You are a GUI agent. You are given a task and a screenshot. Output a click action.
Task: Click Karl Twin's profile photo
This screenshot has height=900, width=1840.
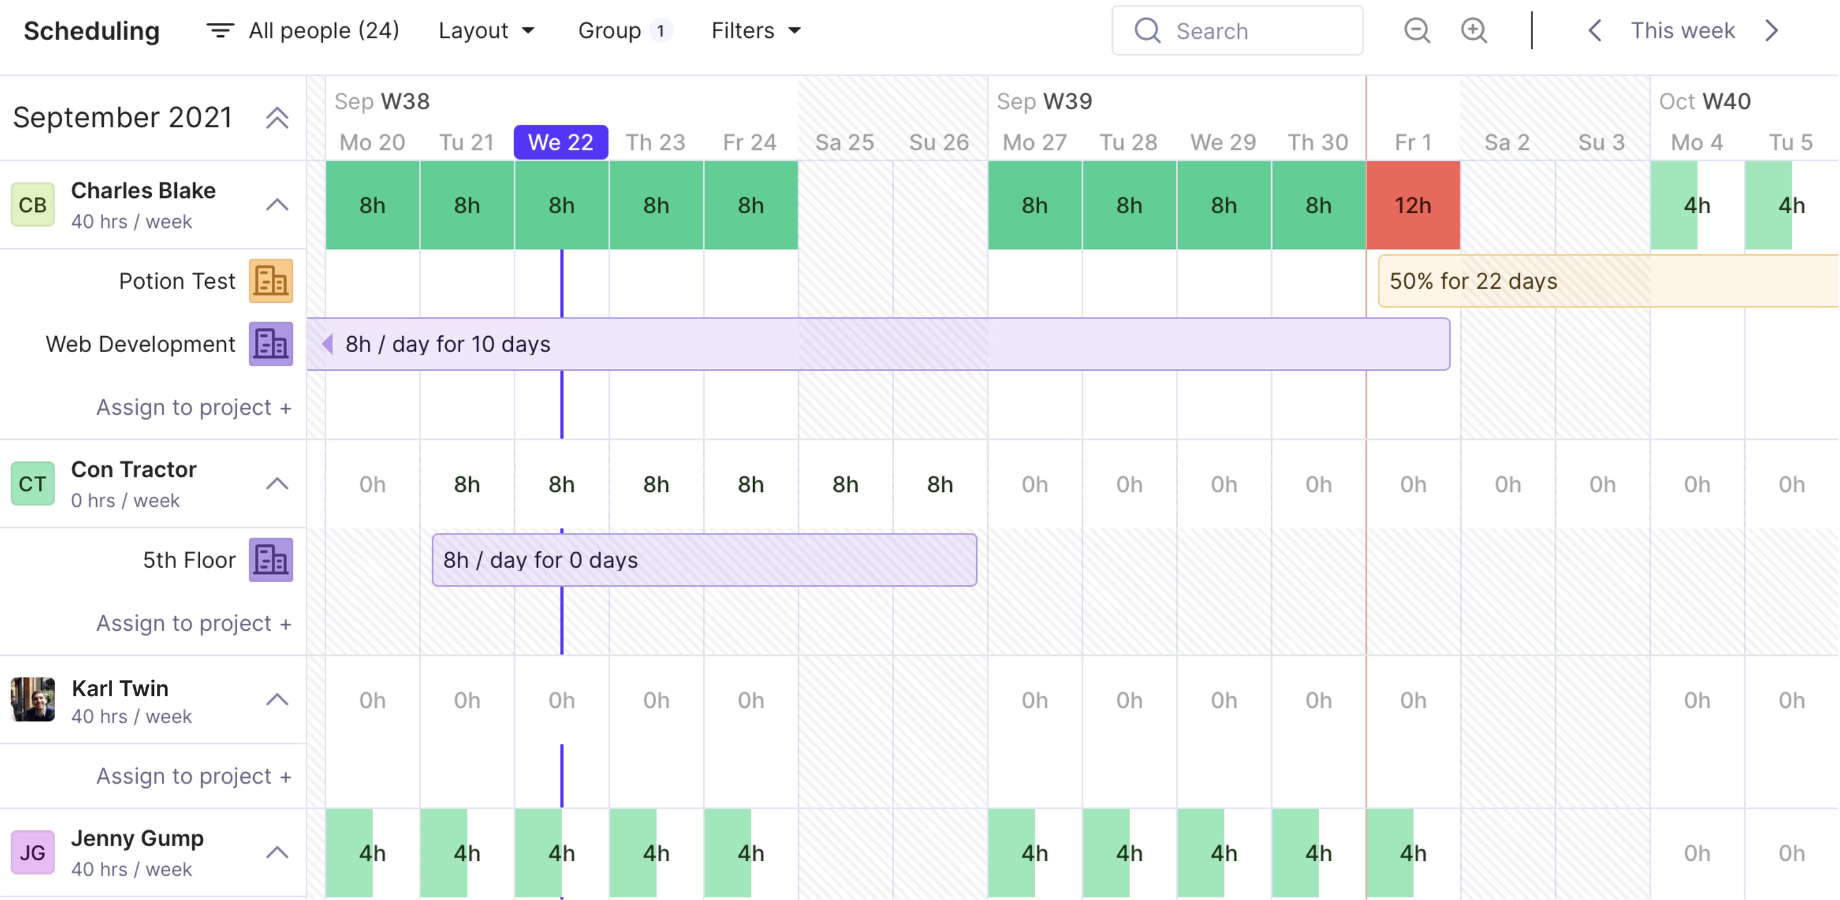(x=33, y=700)
